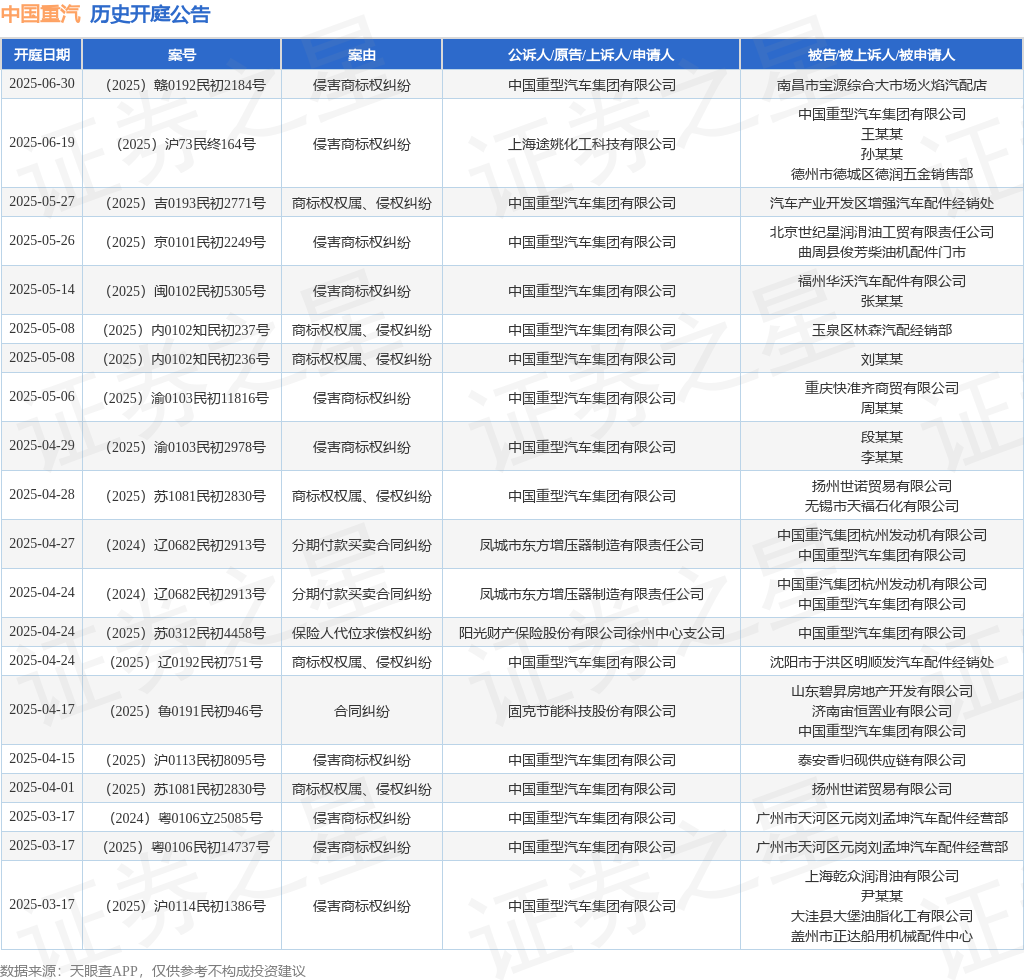1024x980 pixels.
Task: Select case number 苏0312民初4458号
Action: tap(185, 633)
